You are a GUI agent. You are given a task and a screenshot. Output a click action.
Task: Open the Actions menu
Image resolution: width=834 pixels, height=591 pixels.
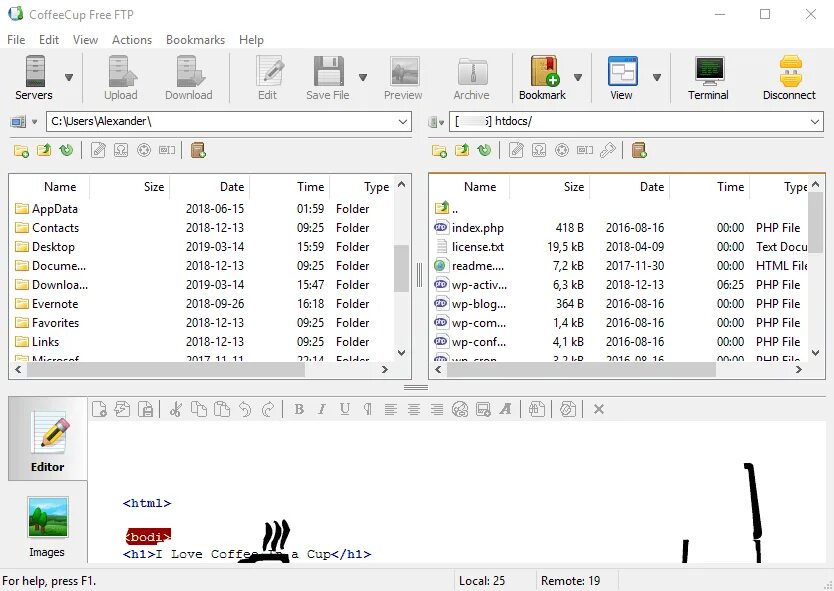132,40
